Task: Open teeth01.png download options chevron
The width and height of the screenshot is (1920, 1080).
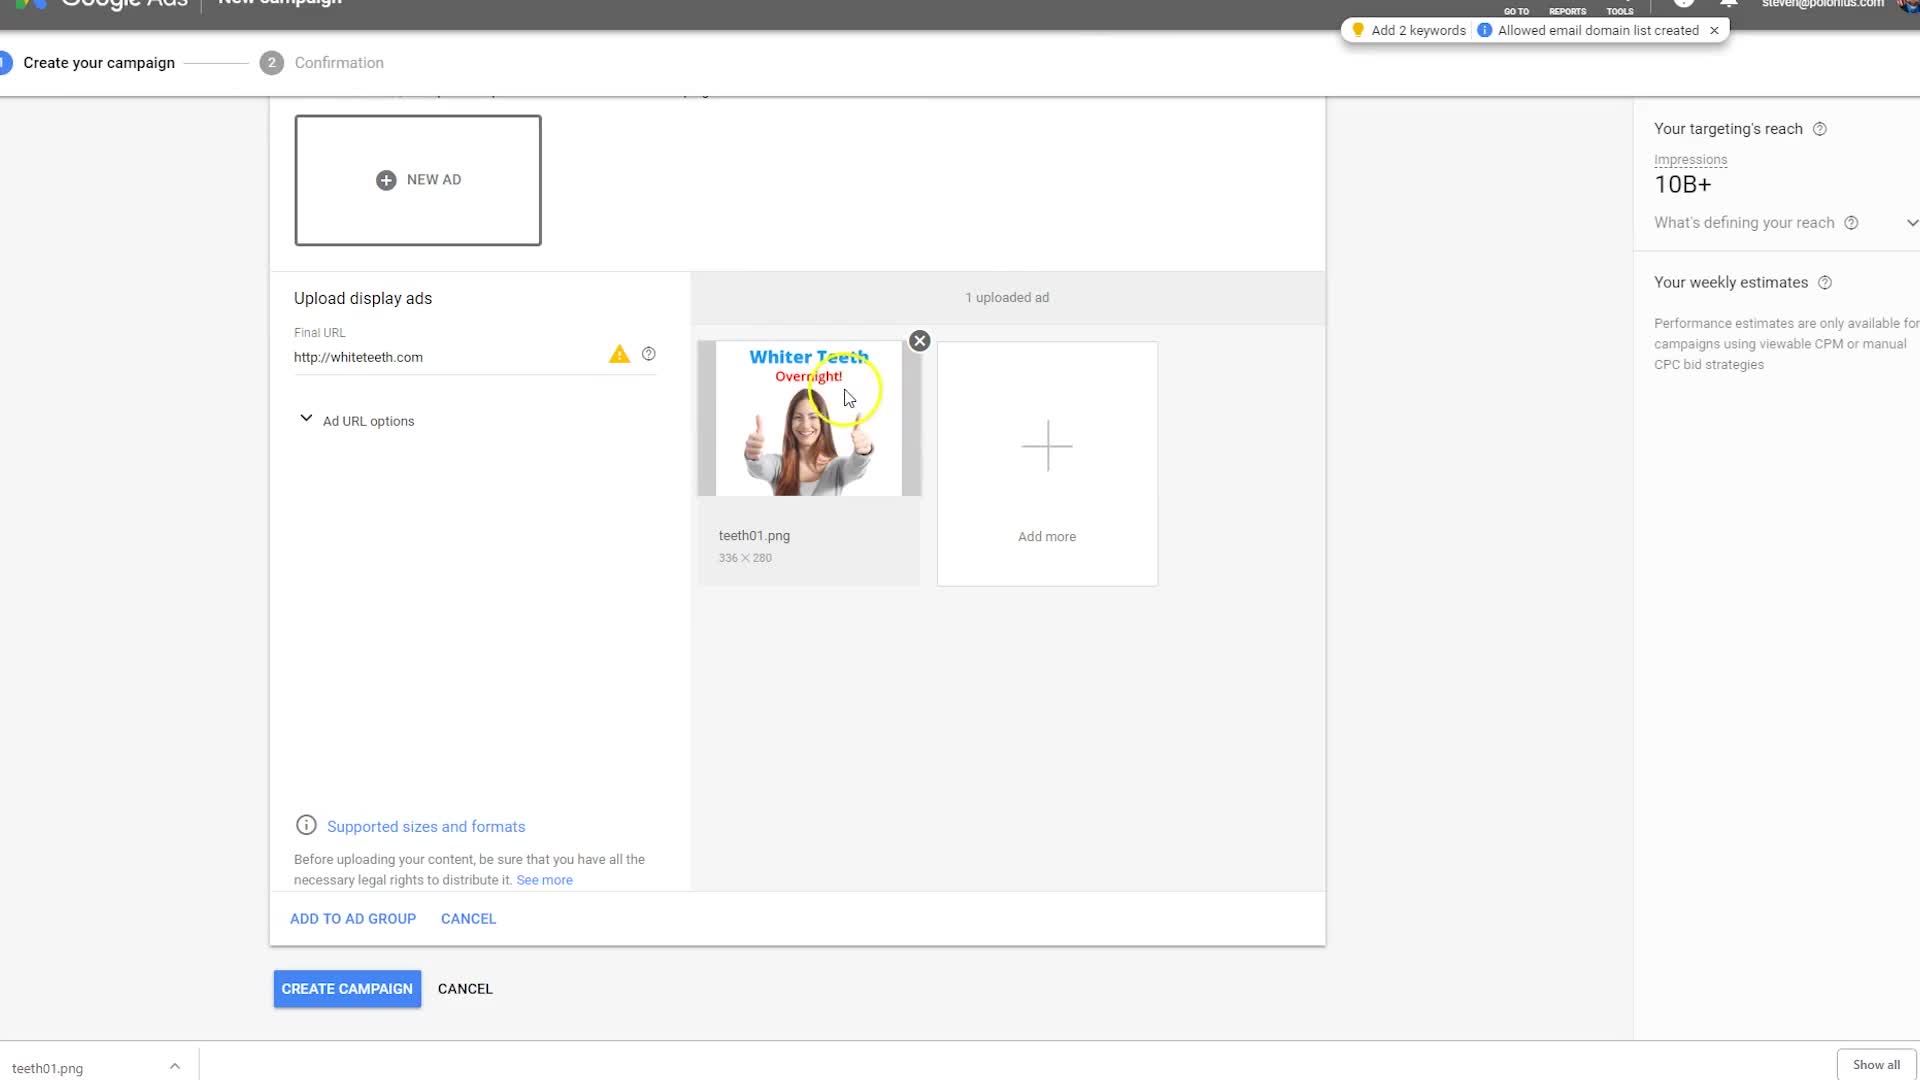Action: [x=175, y=1067]
